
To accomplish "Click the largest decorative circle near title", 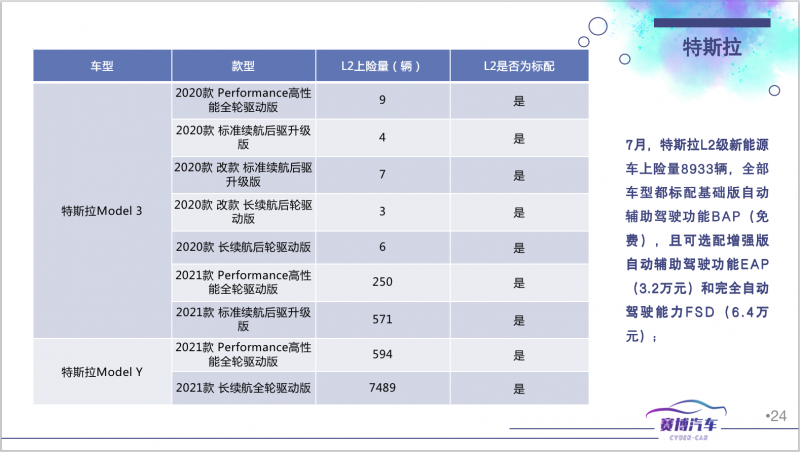I will tap(598, 26).
